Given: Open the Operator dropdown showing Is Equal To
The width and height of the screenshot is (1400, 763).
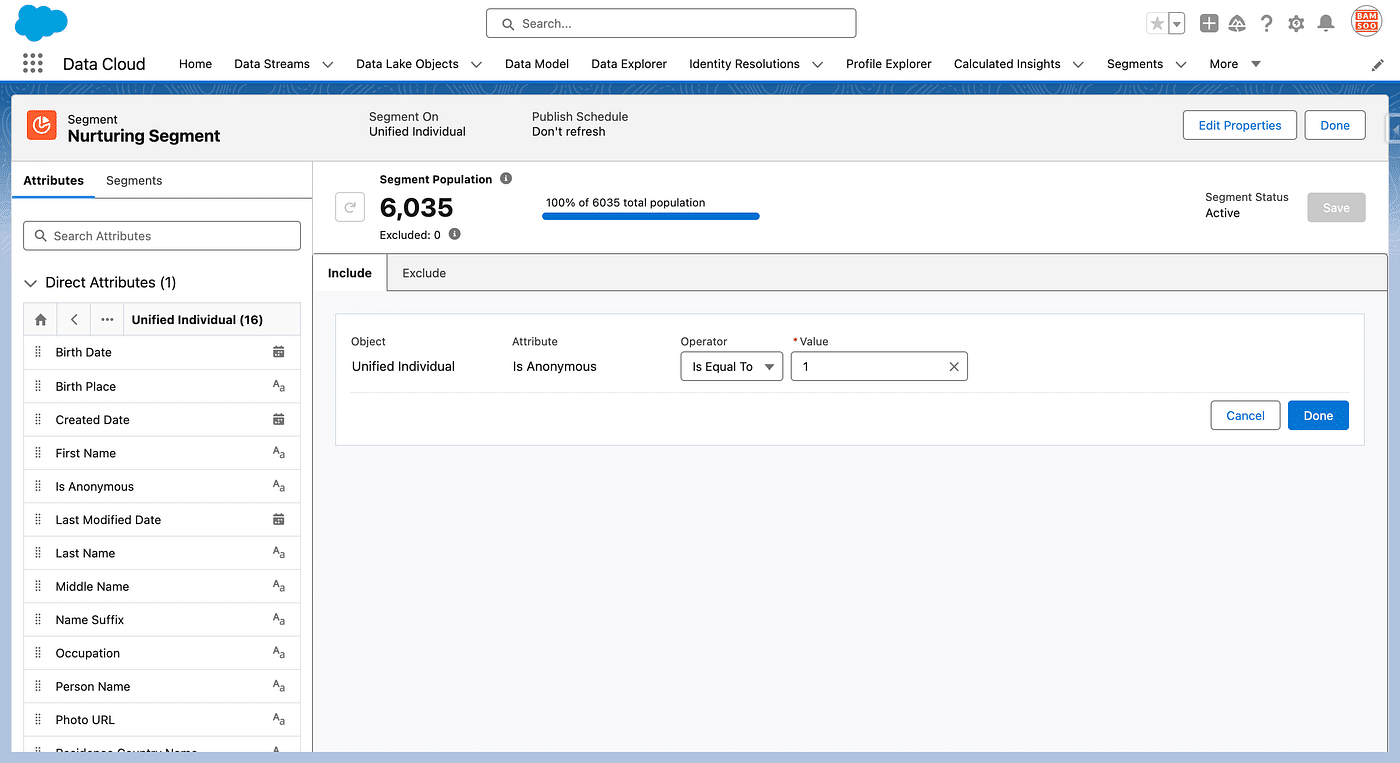Looking at the screenshot, I should point(731,367).
